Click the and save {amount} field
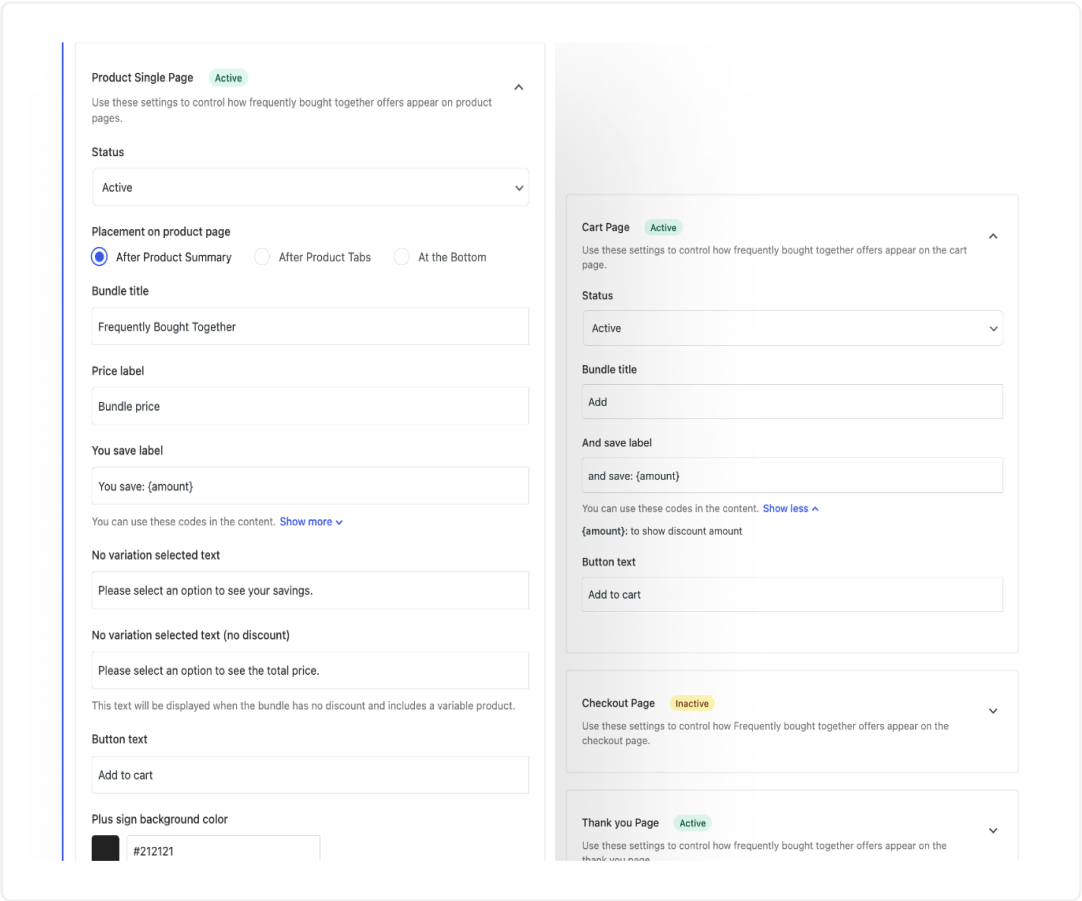Screen dimensions: 1082x901 point(792,476)
